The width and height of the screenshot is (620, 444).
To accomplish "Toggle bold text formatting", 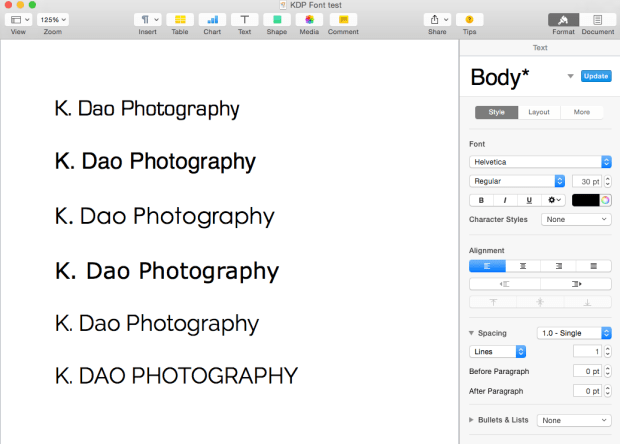I will click(481, 200).
